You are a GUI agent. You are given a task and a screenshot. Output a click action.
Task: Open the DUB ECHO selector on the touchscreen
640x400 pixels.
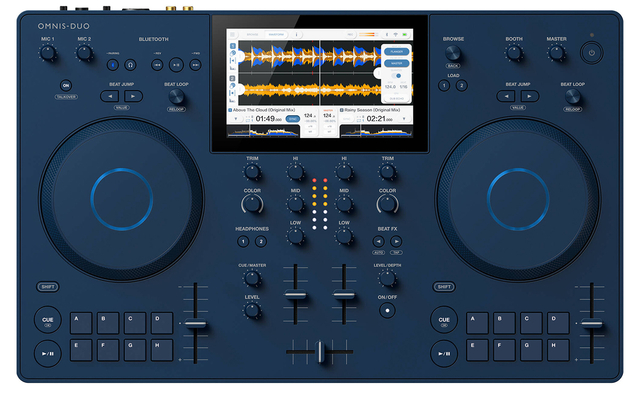click(396, 99)
